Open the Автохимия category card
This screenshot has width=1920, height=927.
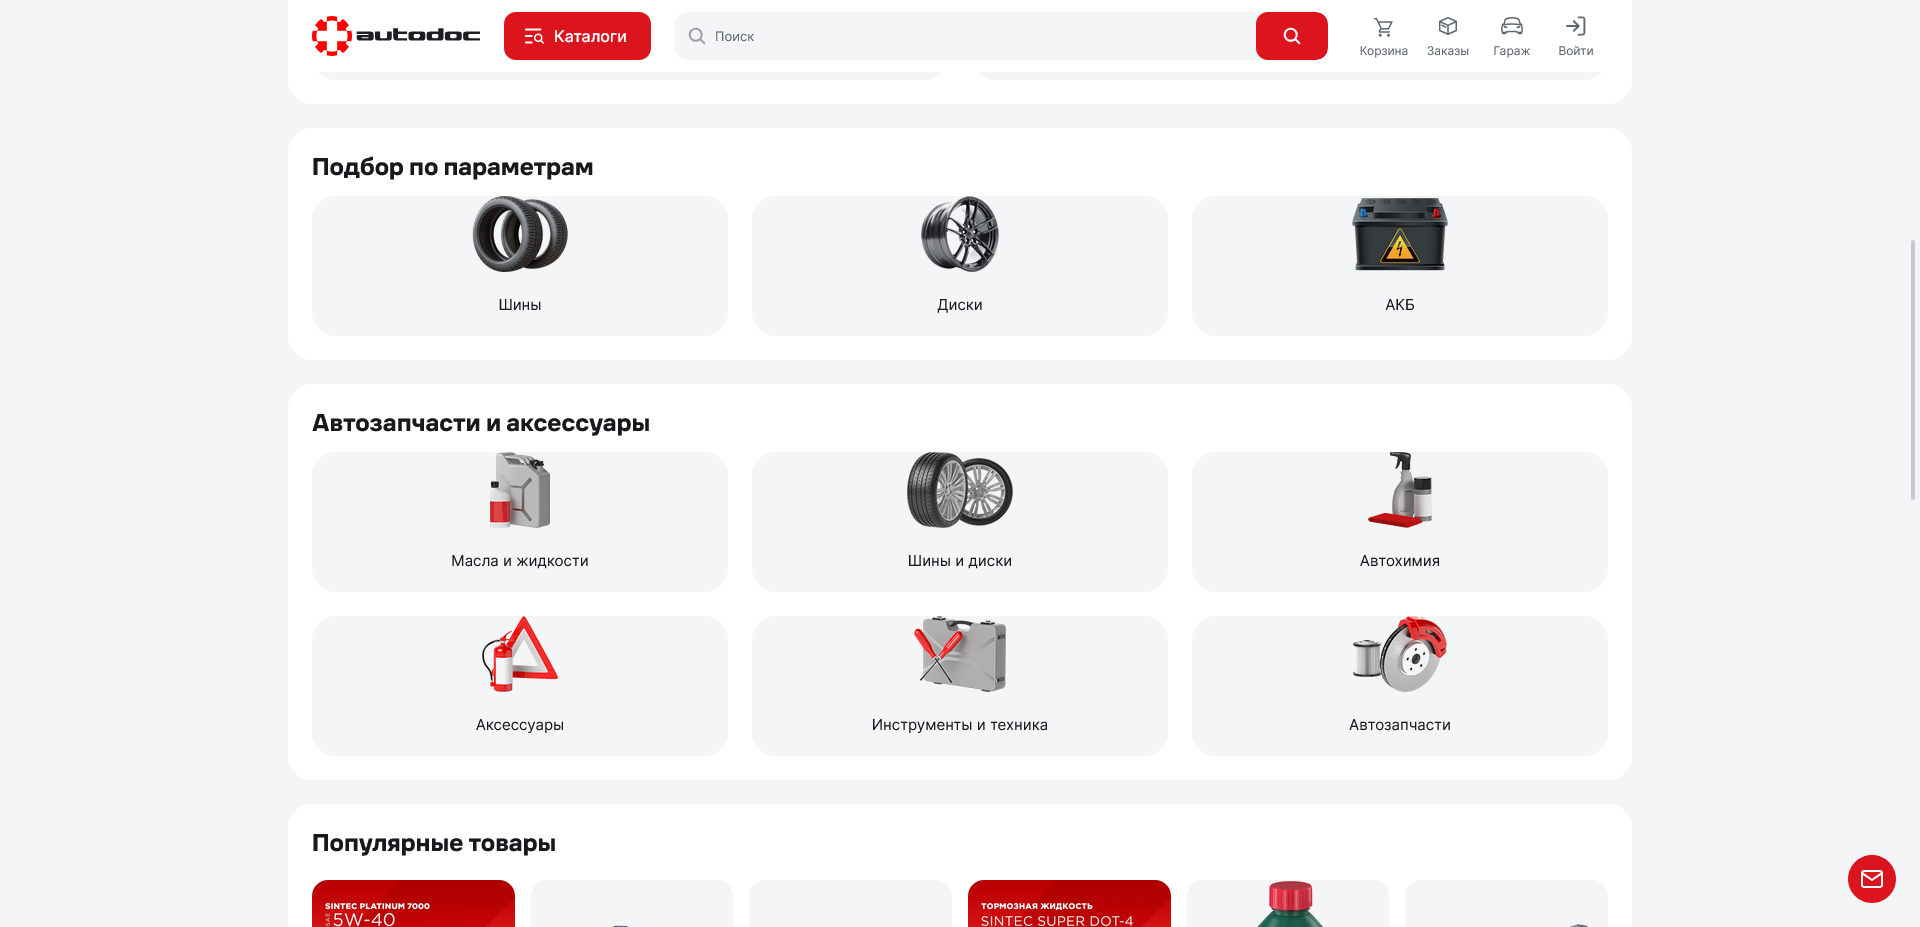pos(1399,521)
